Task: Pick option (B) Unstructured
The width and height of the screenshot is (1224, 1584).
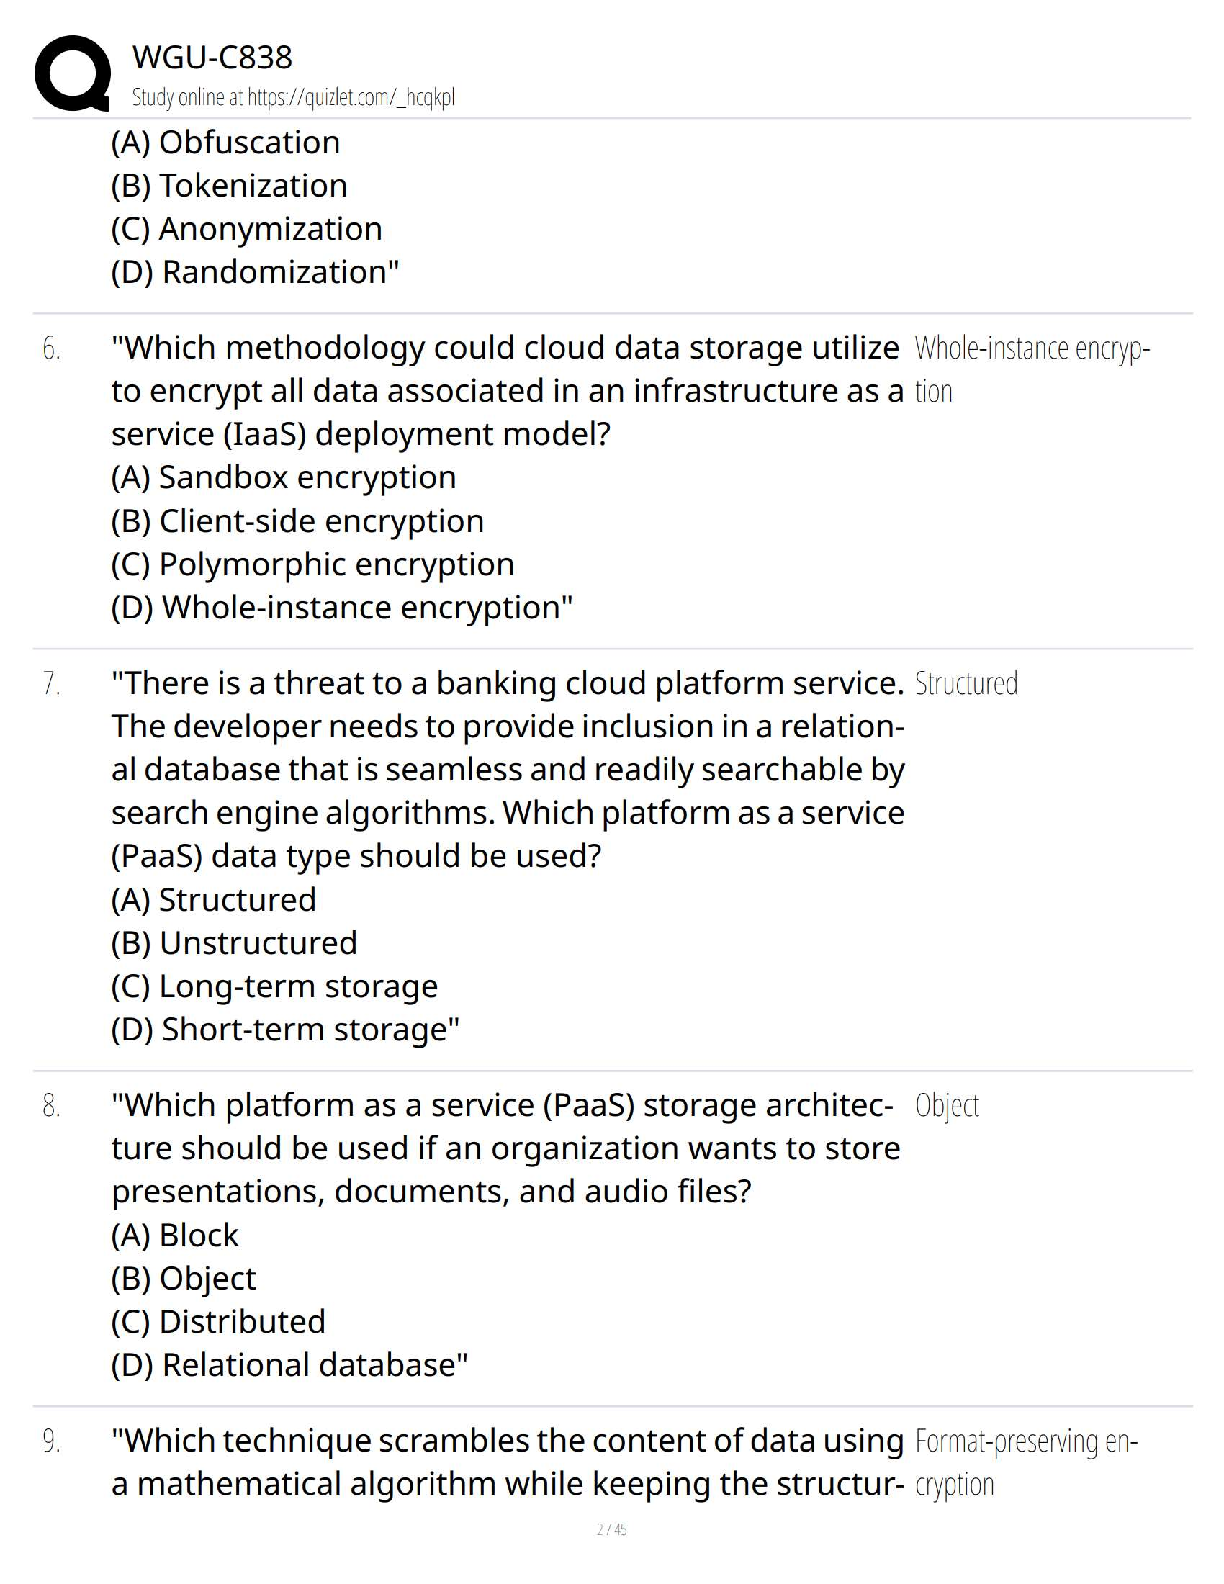Action: [x=234, y=943]
